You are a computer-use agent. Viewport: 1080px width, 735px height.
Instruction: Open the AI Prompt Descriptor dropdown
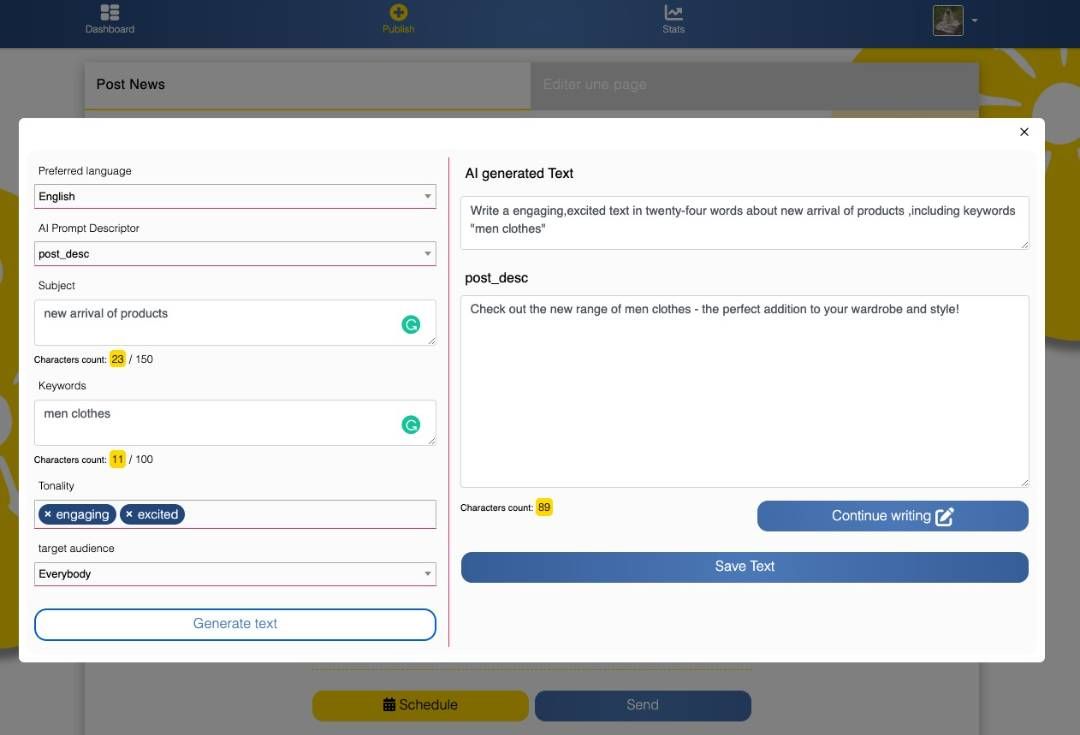coord(235,254)
